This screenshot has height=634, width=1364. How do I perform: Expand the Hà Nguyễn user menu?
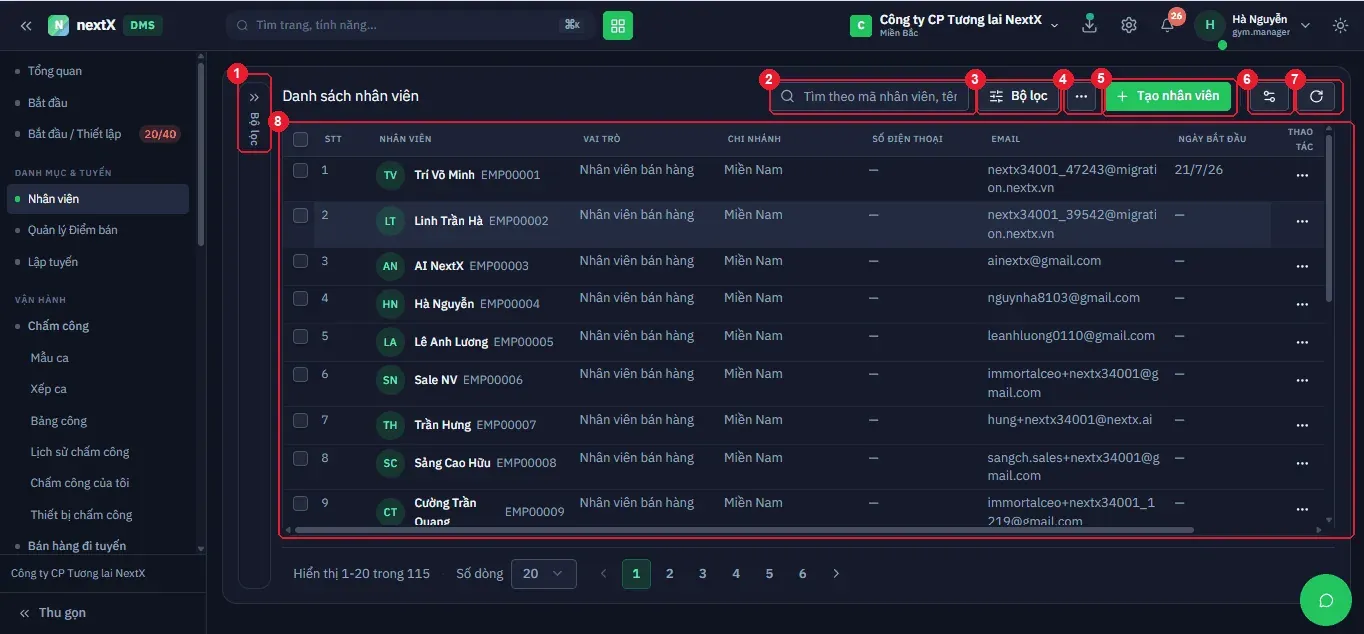(1305, 25)
